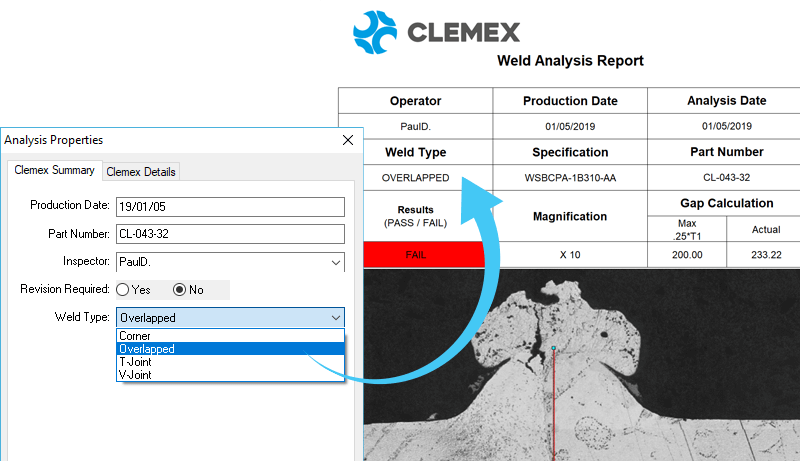Image resolution: width=800 pixels, height=461 pixels.
Task: Collapse the Weld Type dropdown
Action: tap(334, 318)
